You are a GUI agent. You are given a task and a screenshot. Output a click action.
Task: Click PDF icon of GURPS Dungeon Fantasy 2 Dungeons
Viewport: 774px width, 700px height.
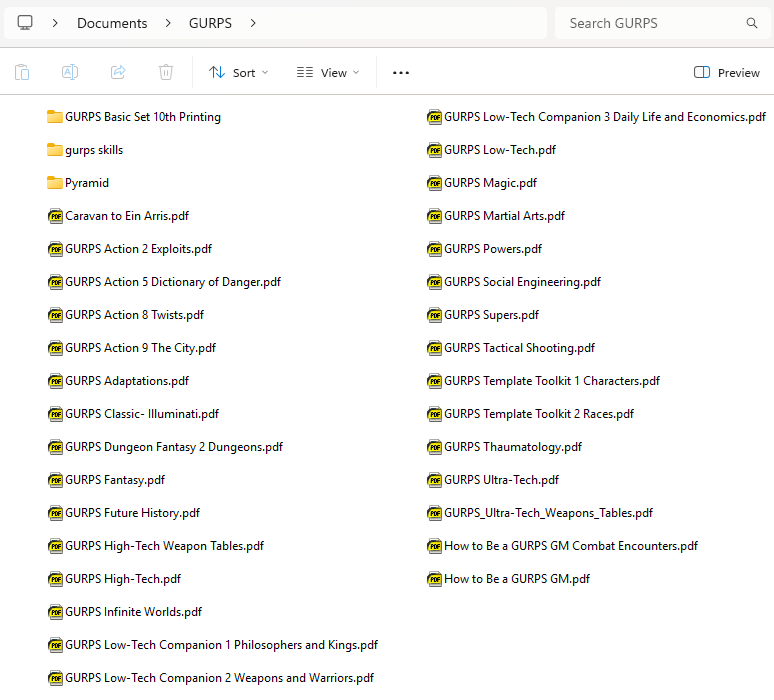[55, 447]
